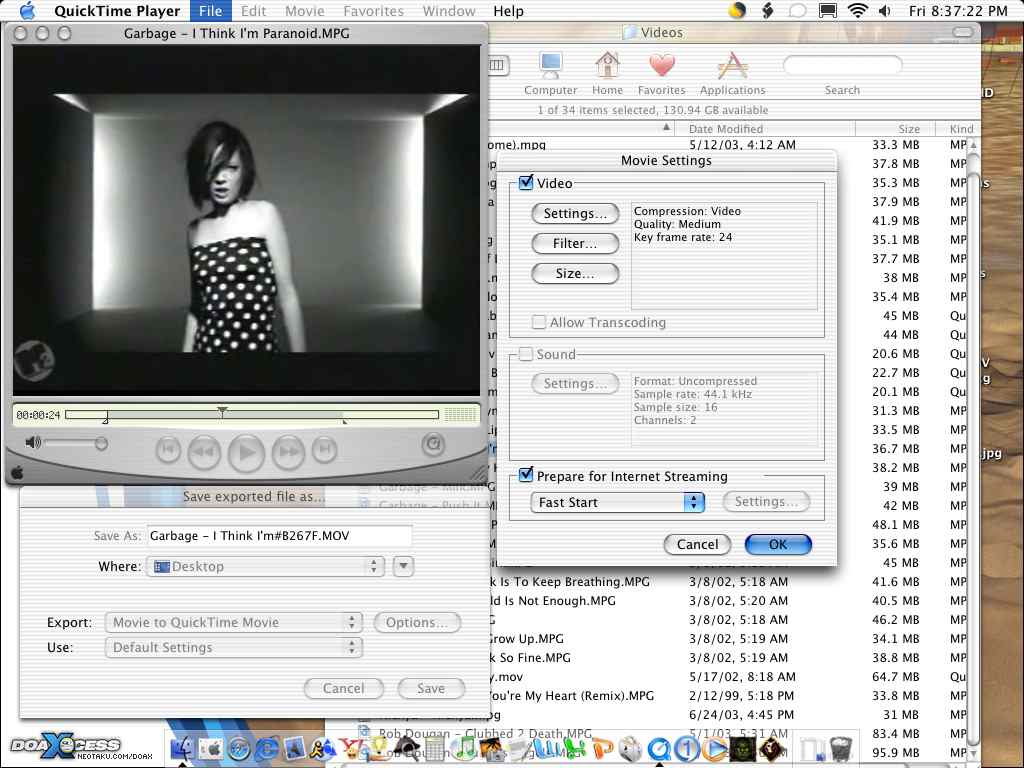Screen dimensions: 1024x768
Task: Skip to the end of the movie
Action: click(323, 451)
